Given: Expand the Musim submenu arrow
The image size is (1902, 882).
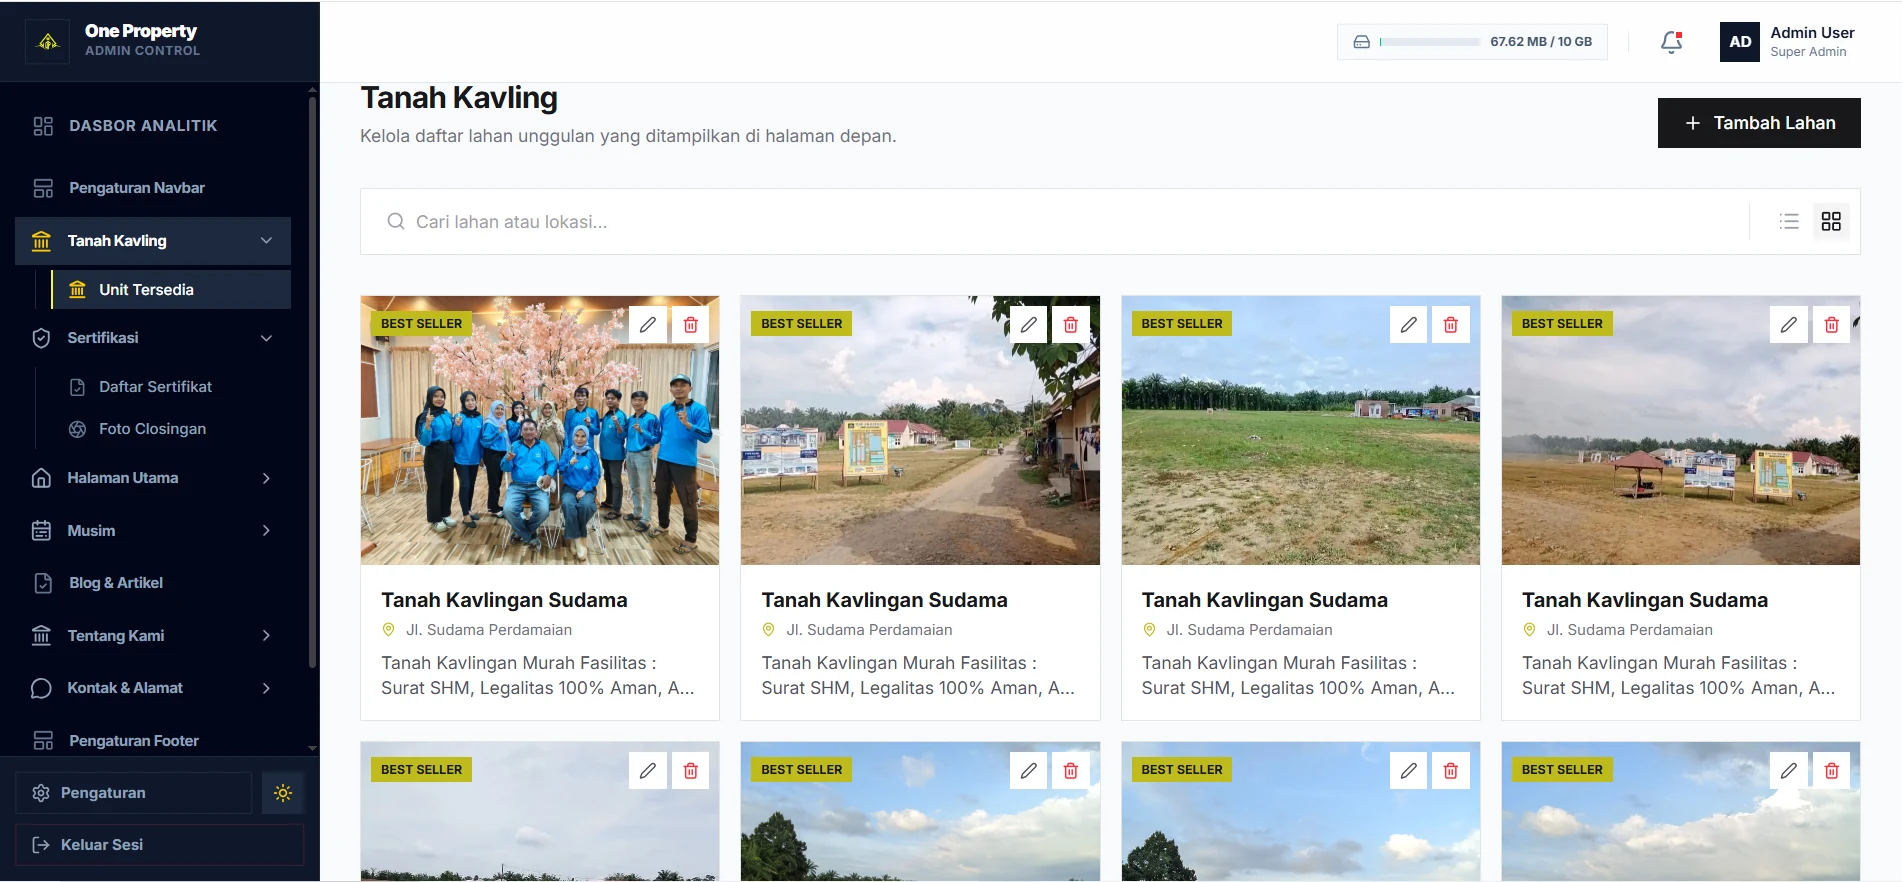Looking at the screenshot, I should 266,531.
